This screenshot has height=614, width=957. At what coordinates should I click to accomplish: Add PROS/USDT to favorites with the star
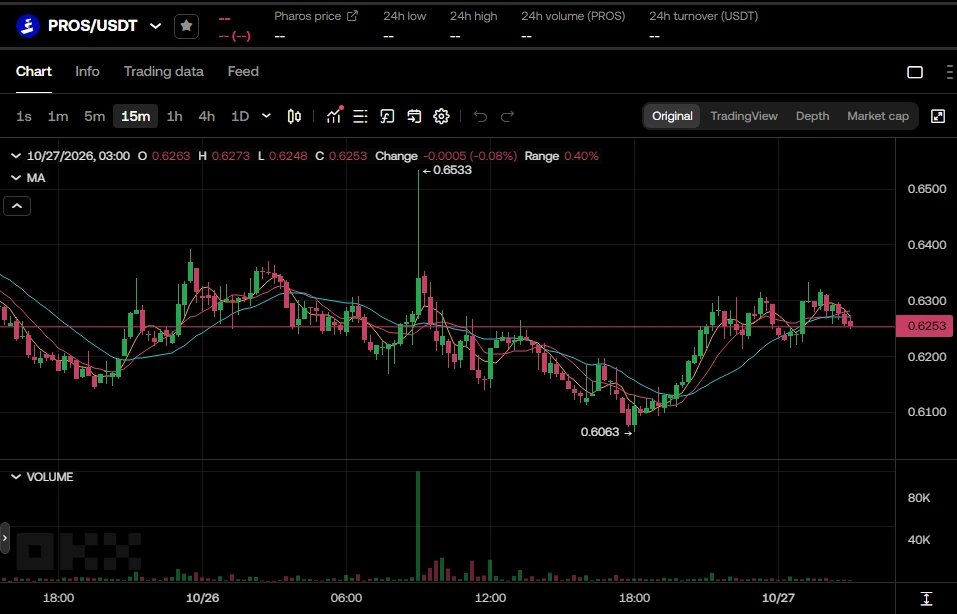coord(186,26)
